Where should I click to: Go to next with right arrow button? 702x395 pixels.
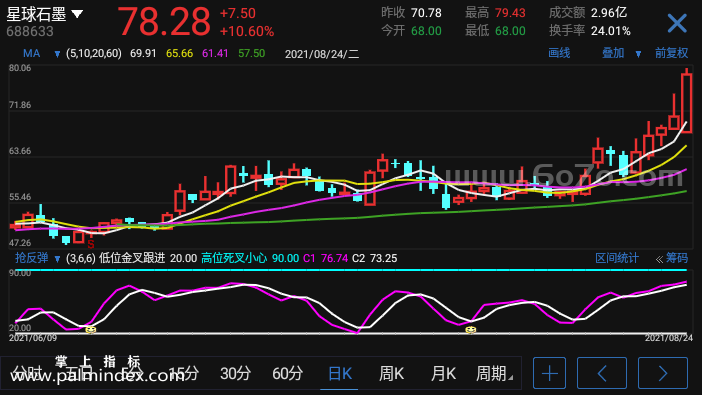coord(663,373)
